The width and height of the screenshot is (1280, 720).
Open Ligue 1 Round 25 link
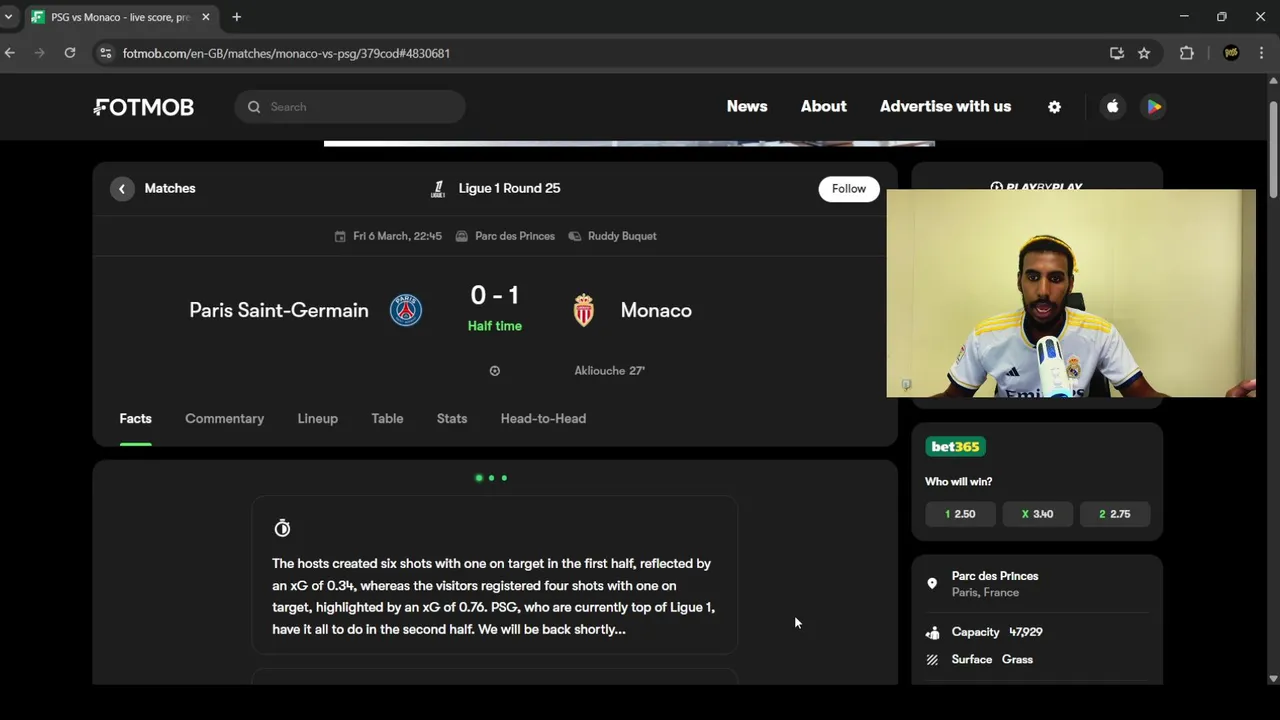coord(509,188)
